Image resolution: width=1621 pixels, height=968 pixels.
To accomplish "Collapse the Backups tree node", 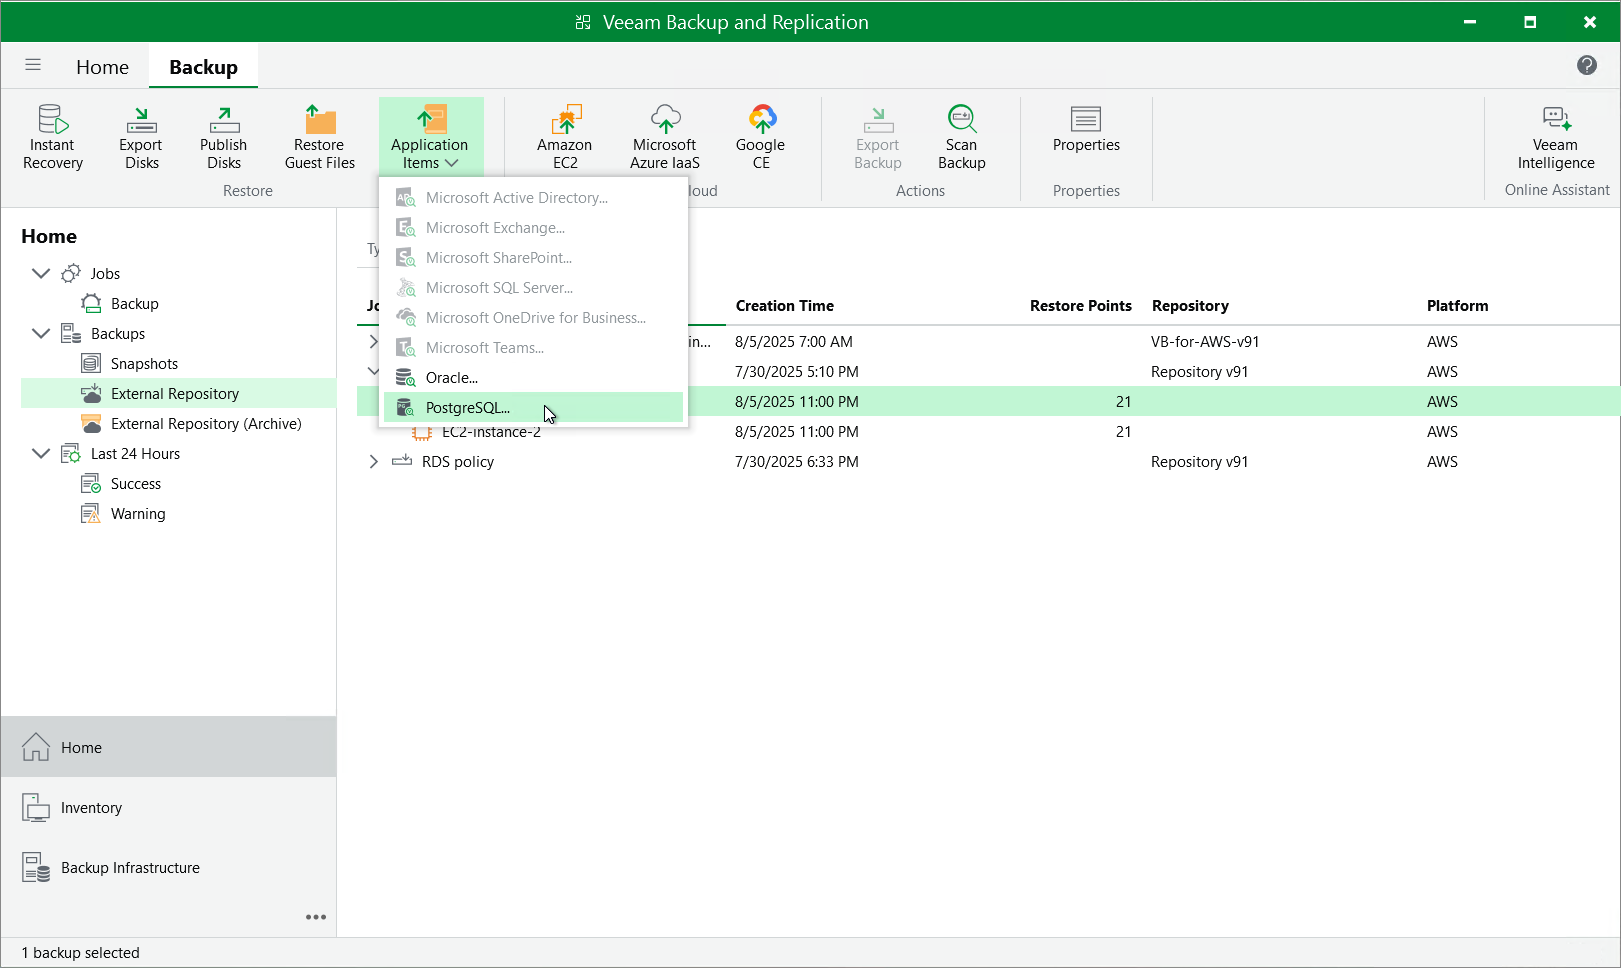I will tap(41, 333).
